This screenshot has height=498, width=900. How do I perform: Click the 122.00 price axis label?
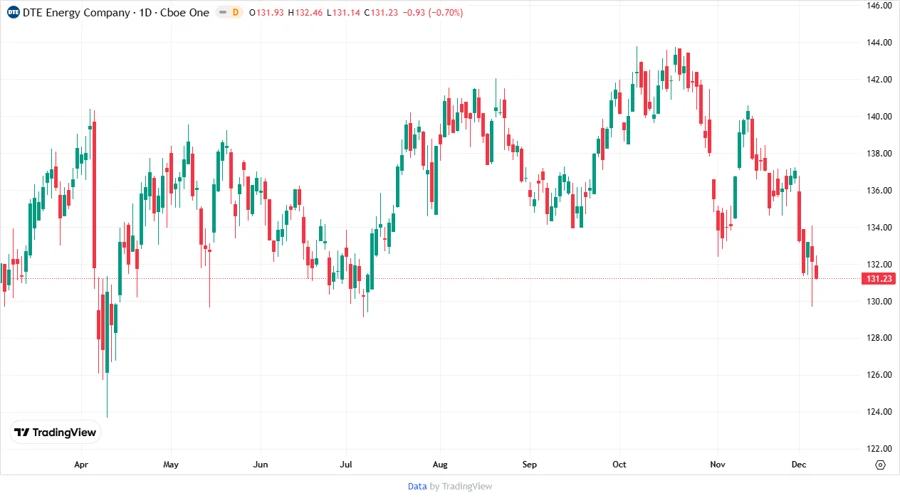click(879, 449)
